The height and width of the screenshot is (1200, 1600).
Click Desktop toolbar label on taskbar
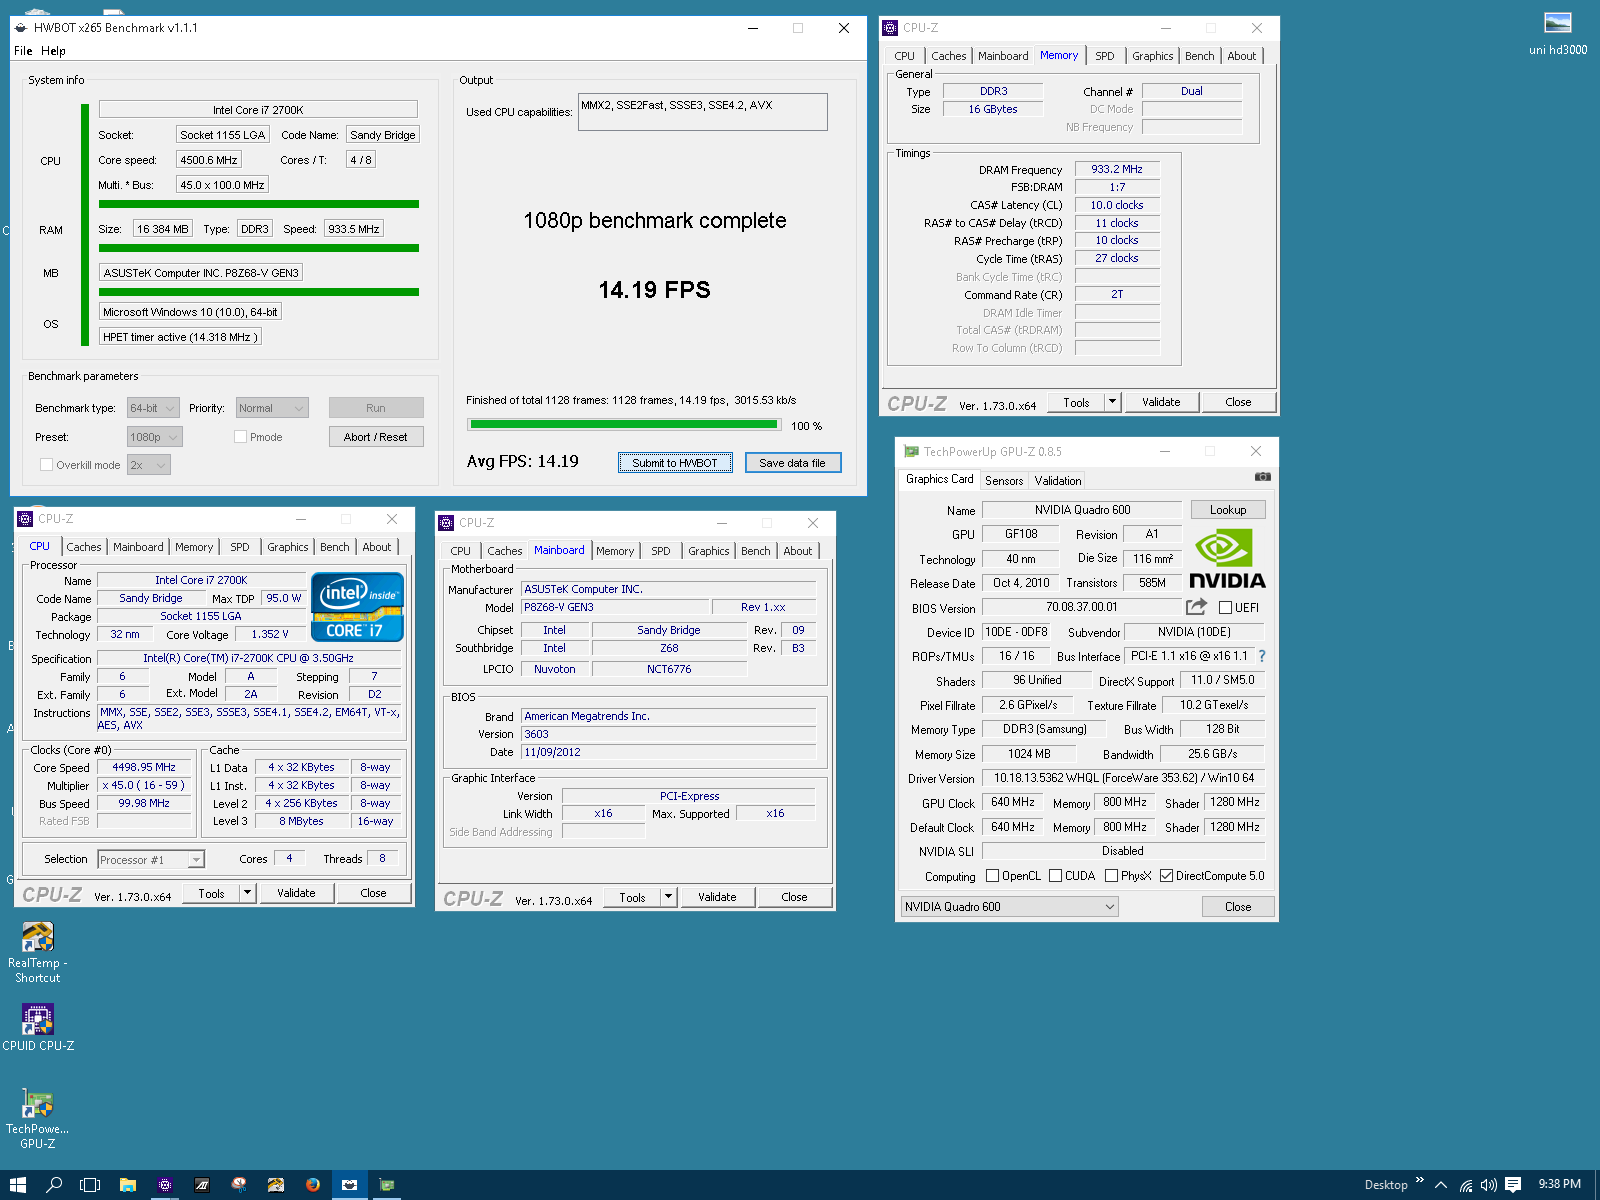tap(1385, 1185)
